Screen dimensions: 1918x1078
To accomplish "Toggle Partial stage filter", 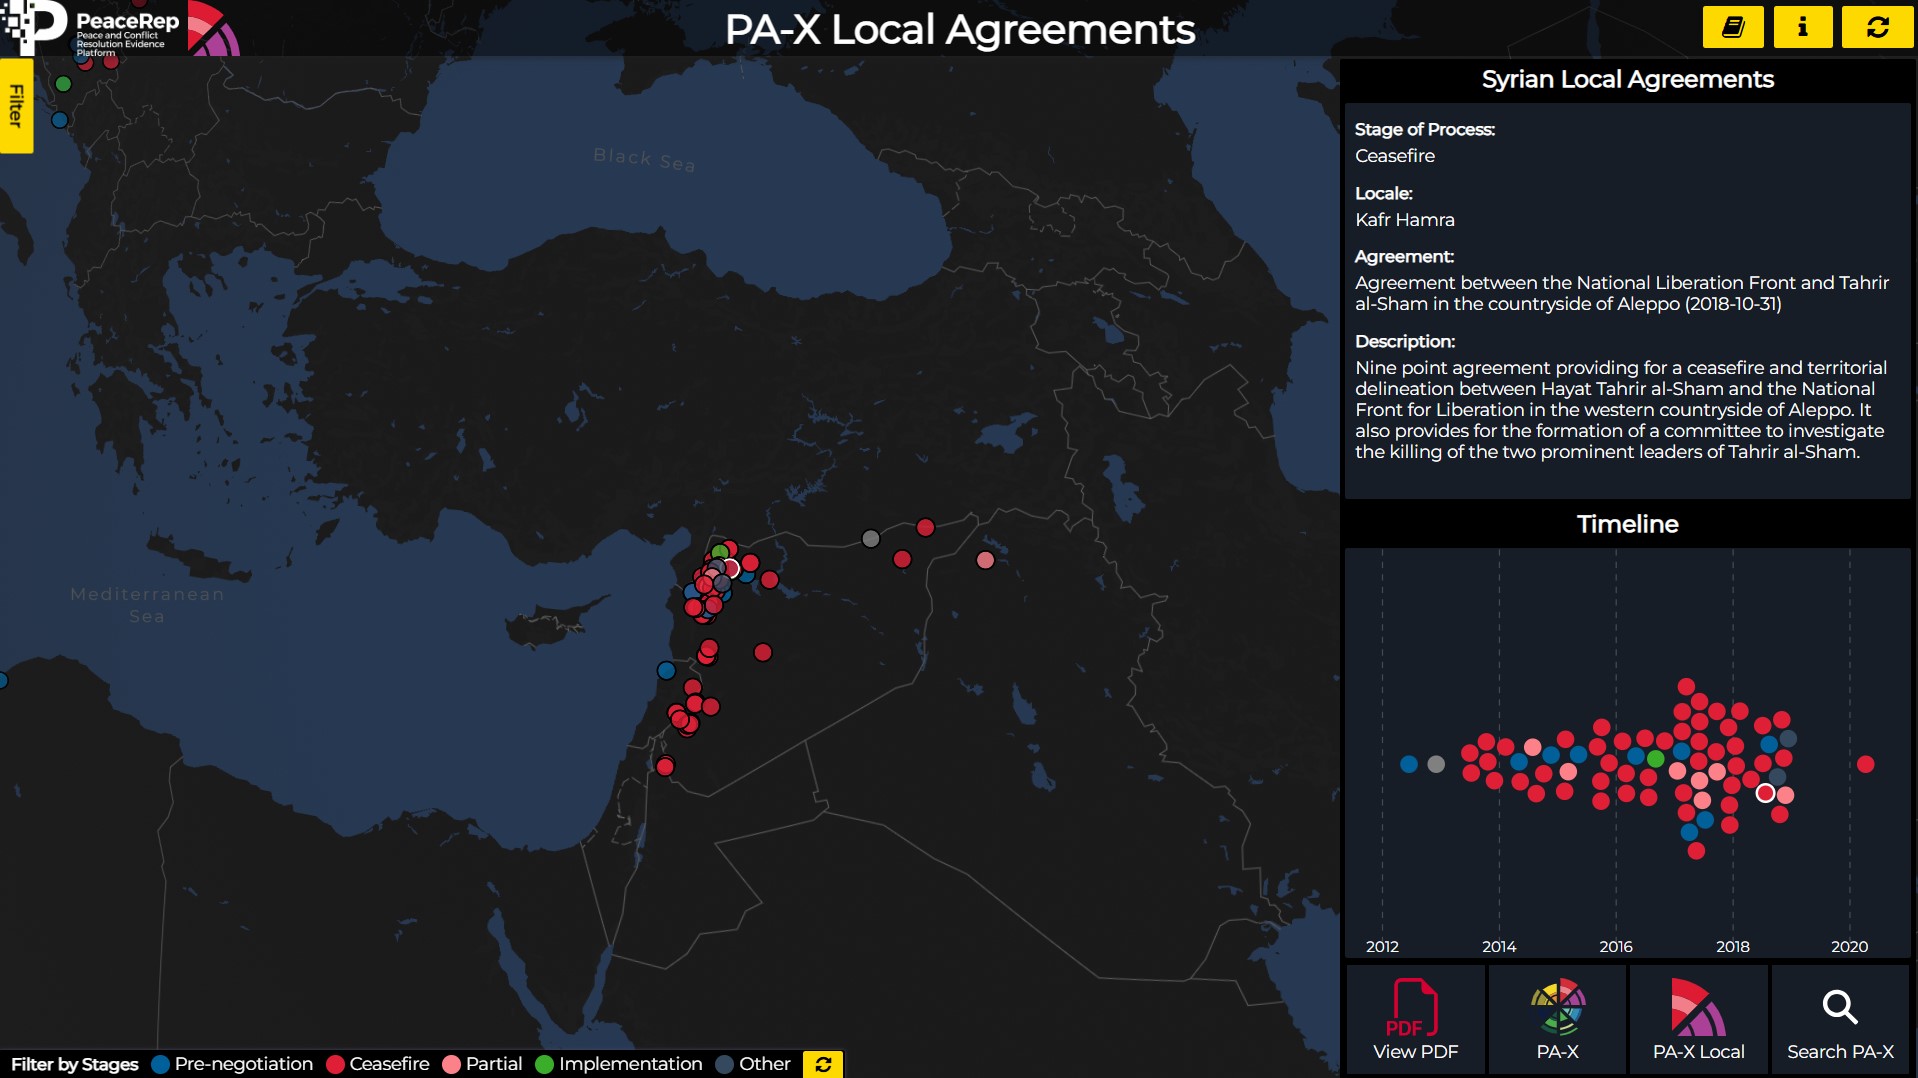I will pyautogui.click(x=482, y=1064).
